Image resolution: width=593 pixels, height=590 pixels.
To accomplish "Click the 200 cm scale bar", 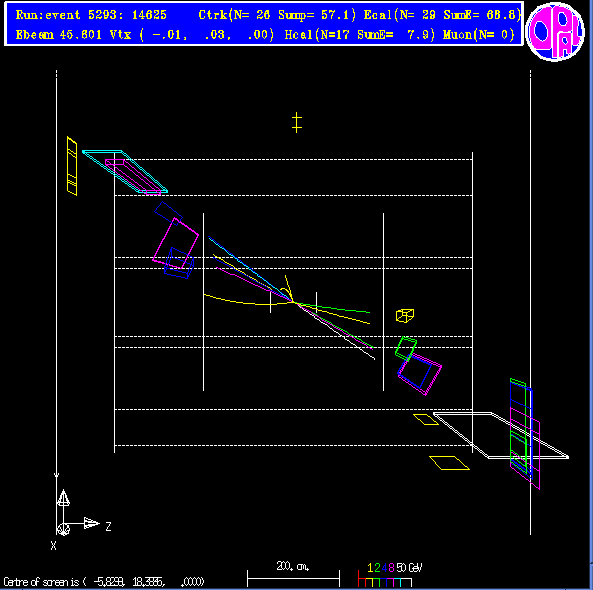I will (x=293, y=575).
